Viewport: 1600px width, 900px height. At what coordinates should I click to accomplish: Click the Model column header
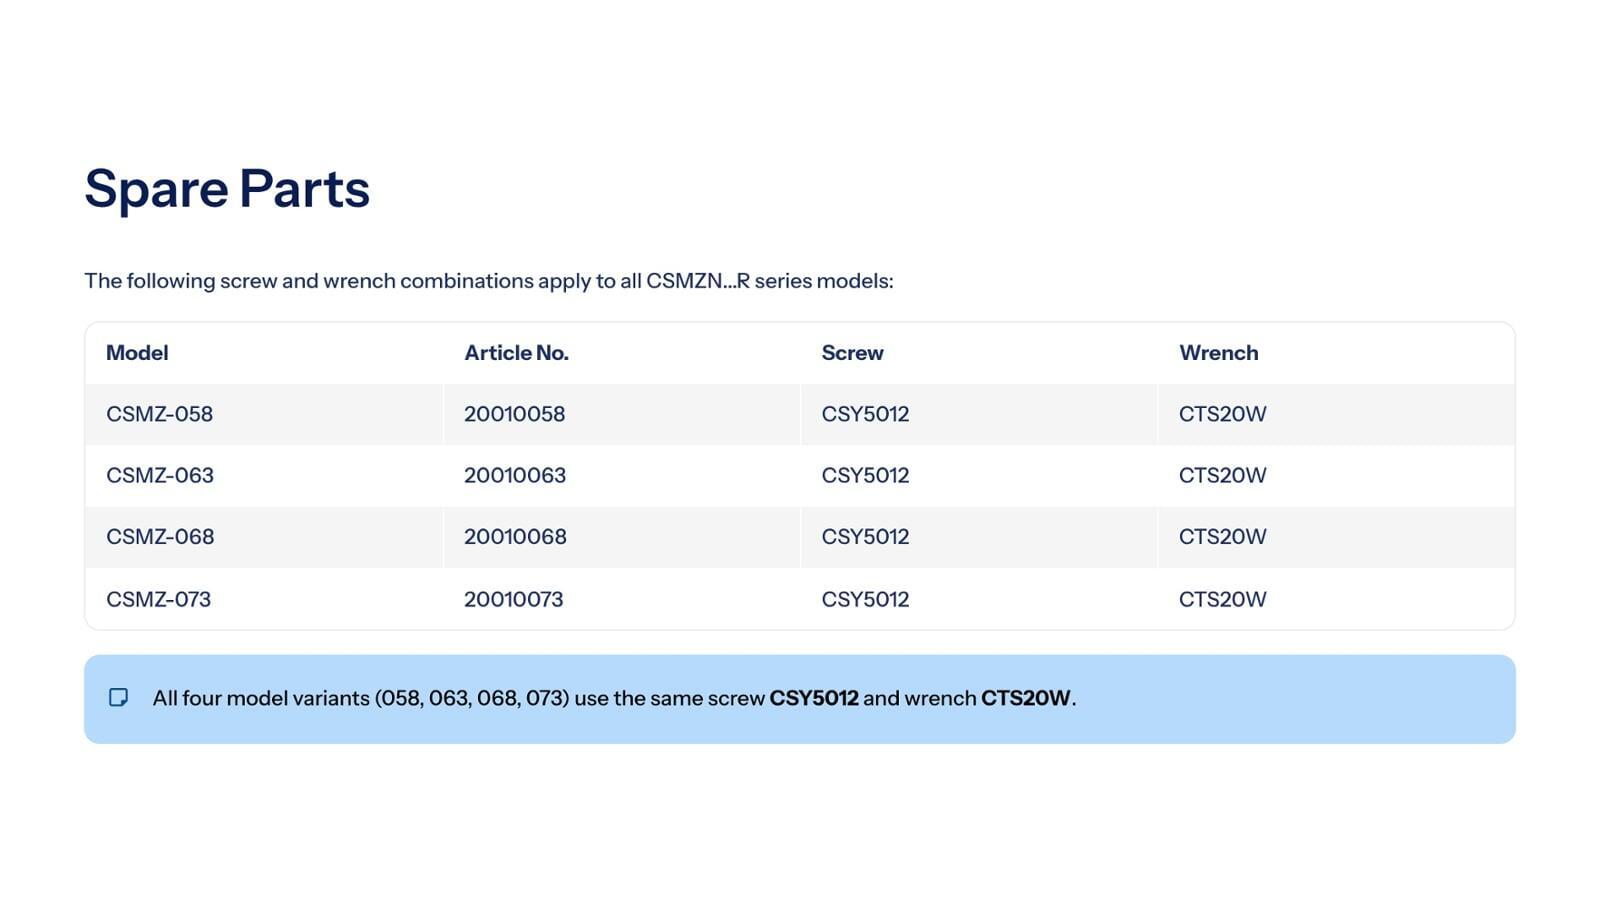tap(137, 353)
